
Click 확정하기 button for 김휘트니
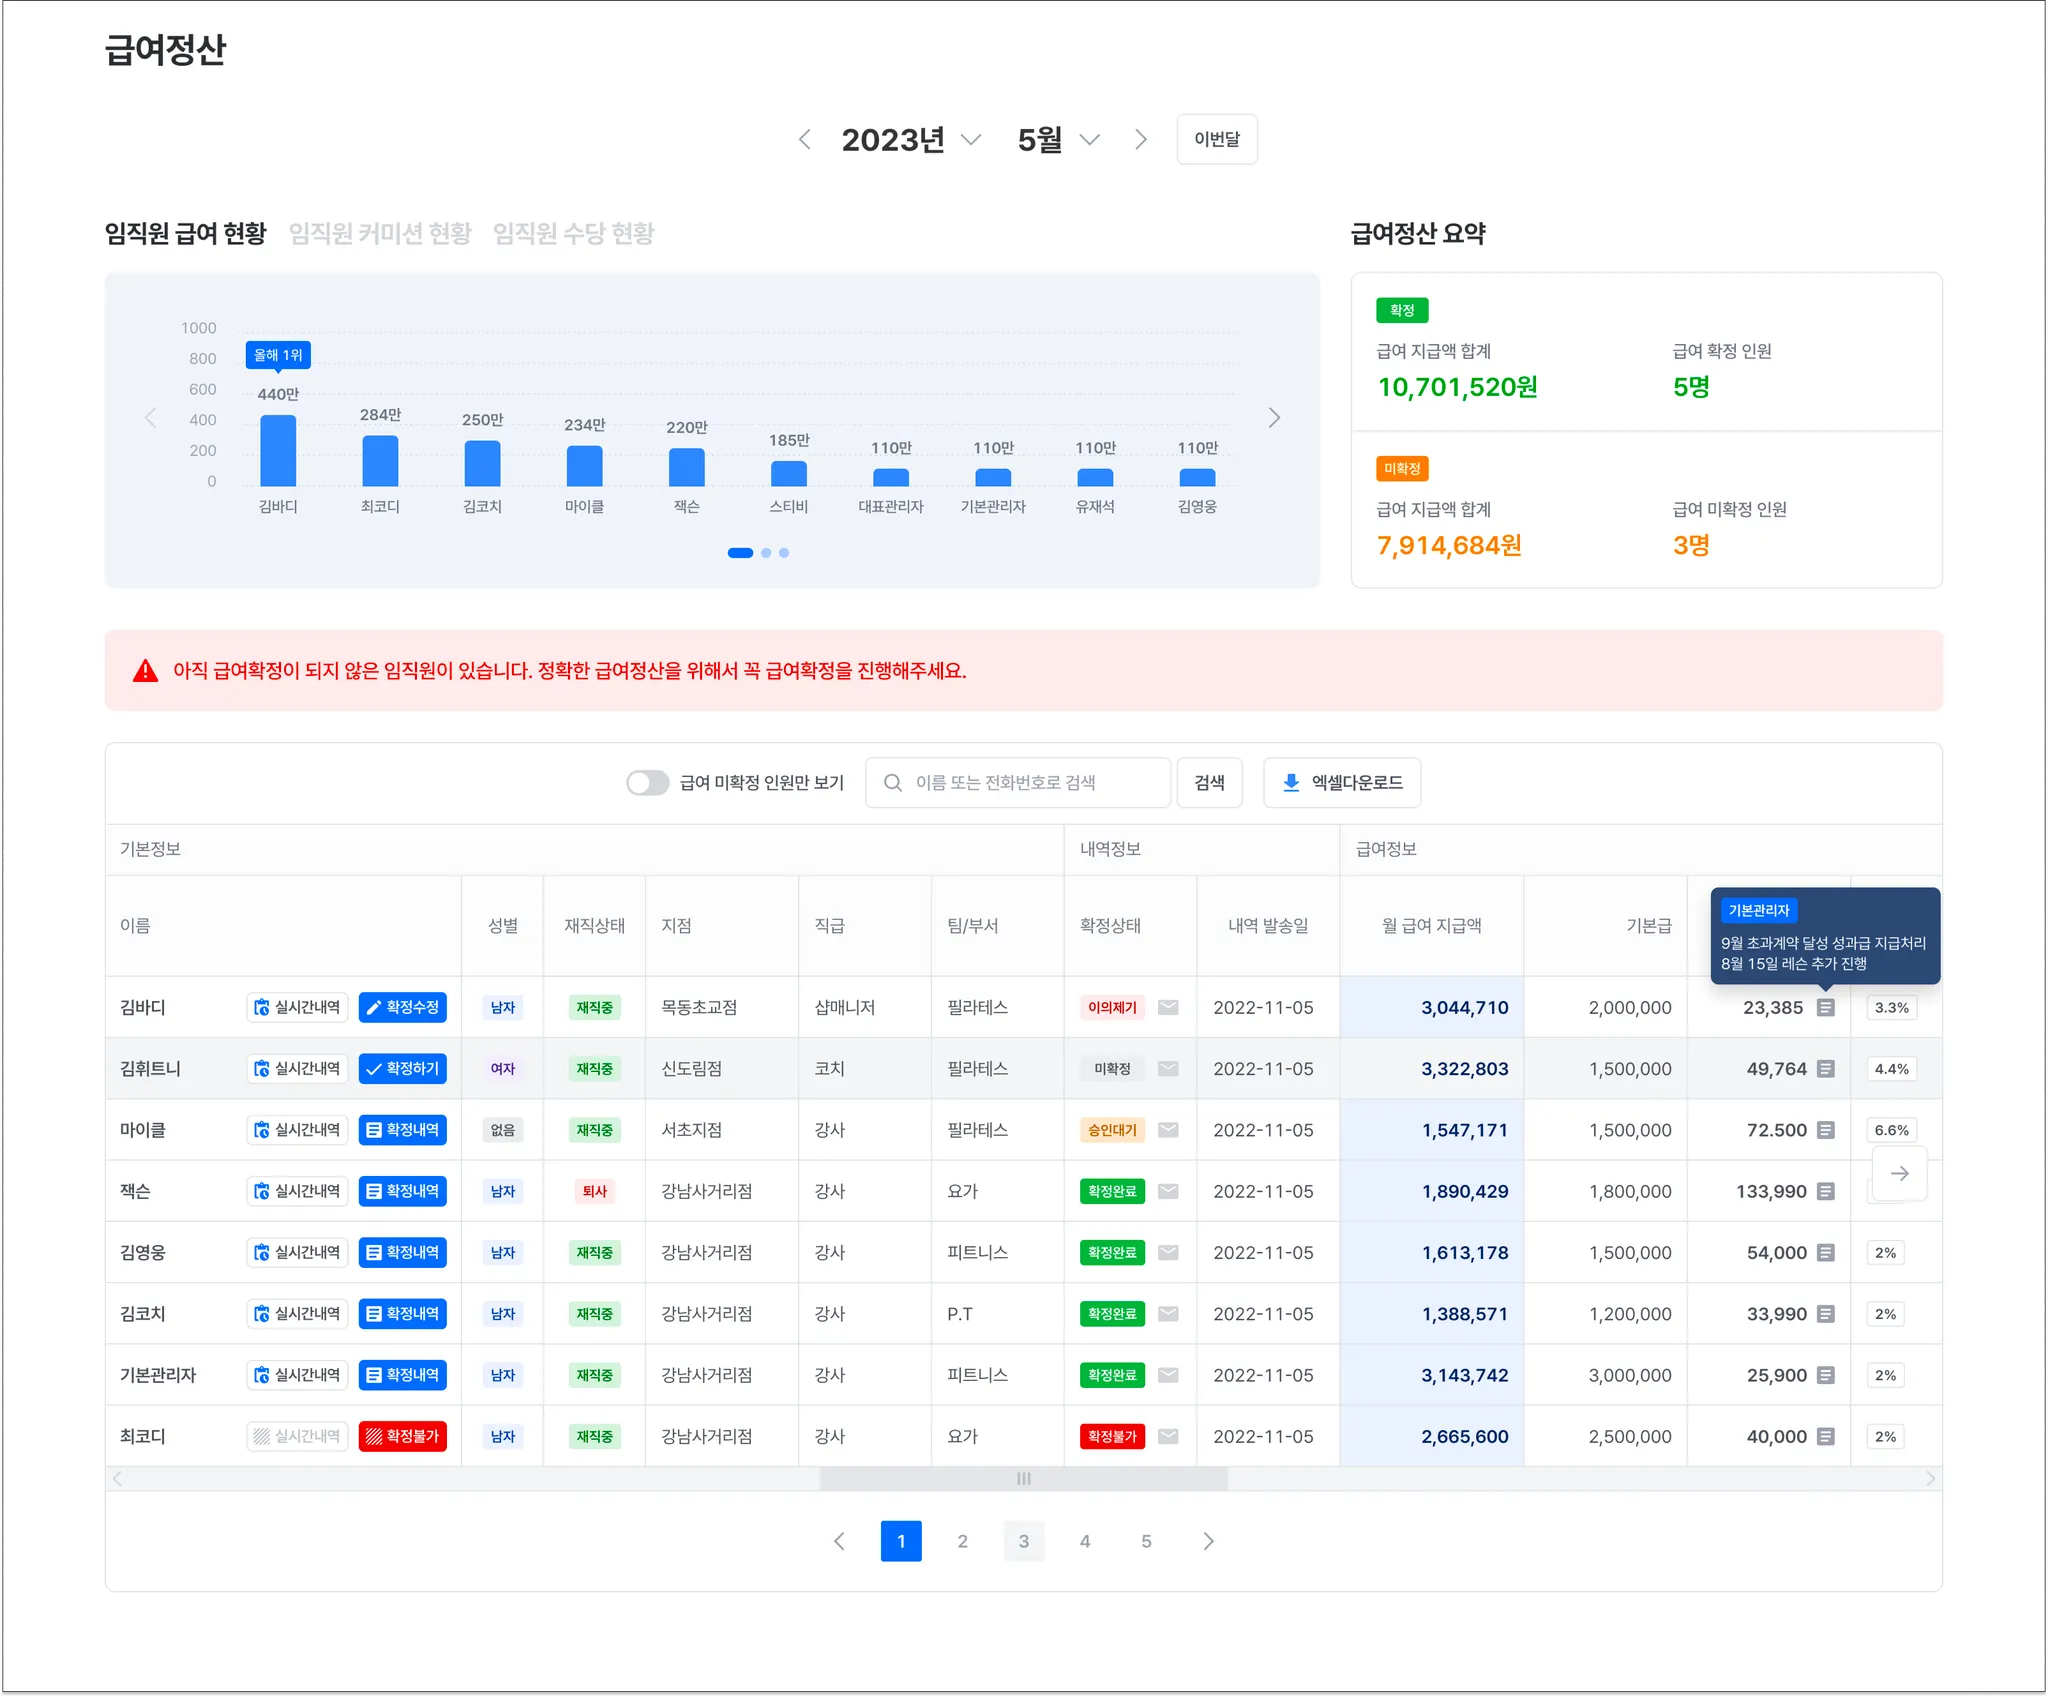click(403, 1069)
